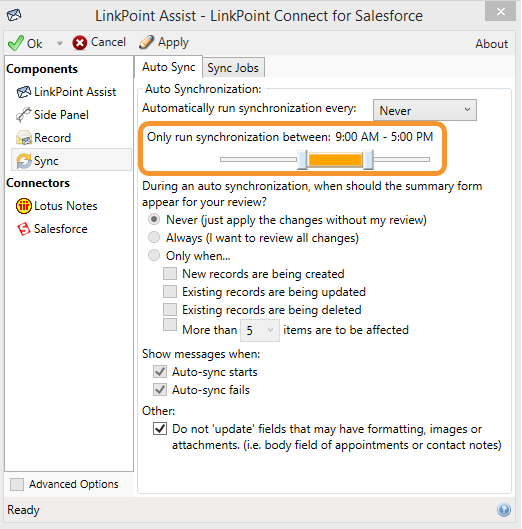Screen dimensions: 522x529
Task: Choose the 'Only when...' radio option
Action: 154,255
